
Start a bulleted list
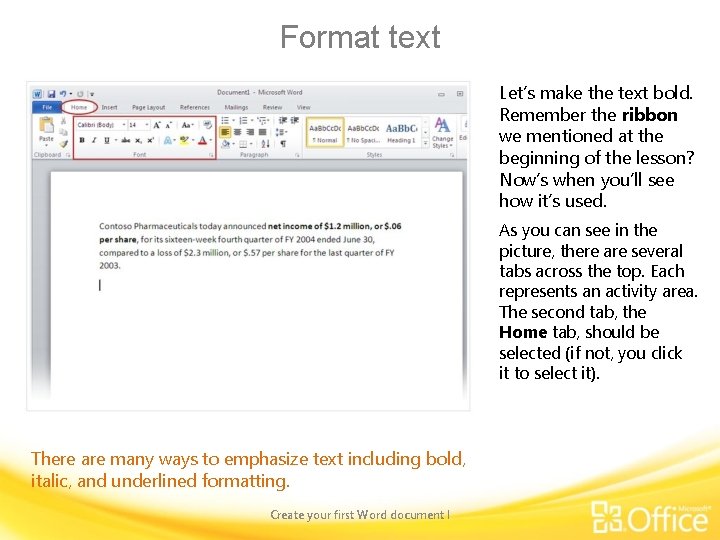point(225,120)
